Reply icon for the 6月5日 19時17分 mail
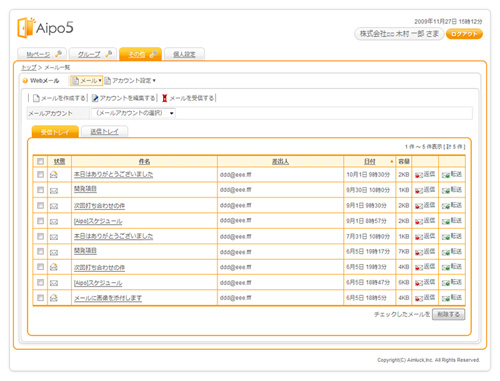 (x=419, y=252)
